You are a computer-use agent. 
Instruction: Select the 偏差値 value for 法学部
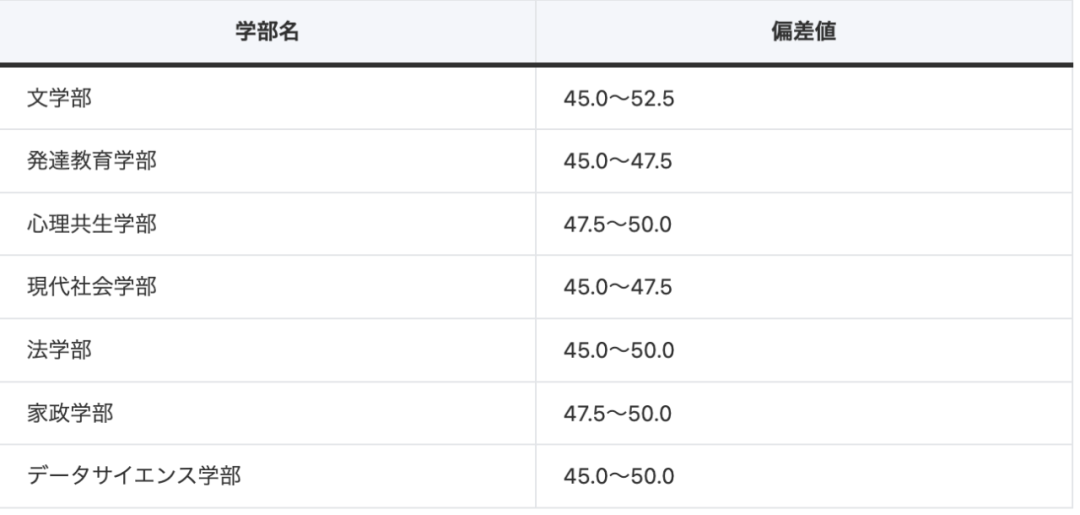[x=619, y=350]
